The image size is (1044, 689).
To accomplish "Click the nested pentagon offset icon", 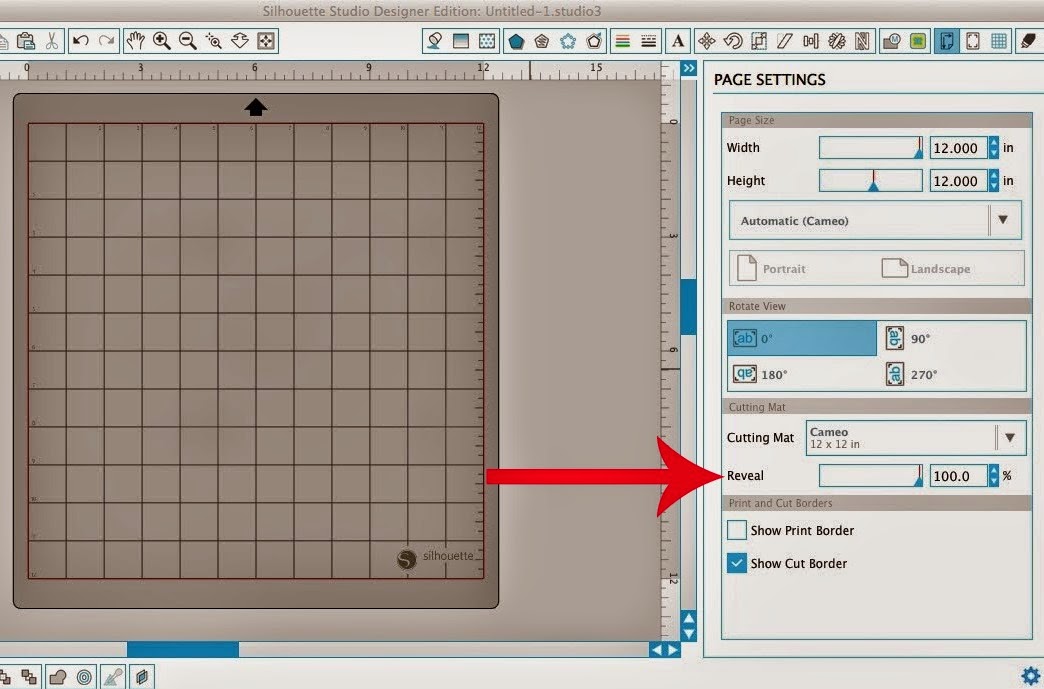I will click(542, 41).
